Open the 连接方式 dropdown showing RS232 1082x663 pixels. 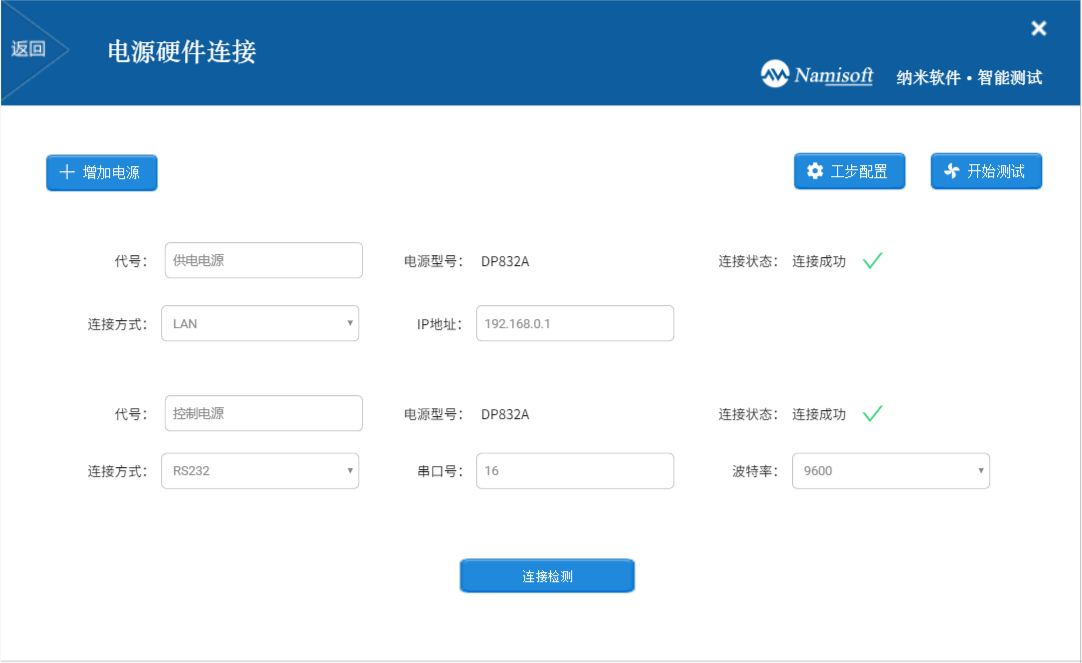(x=260, y=471)
